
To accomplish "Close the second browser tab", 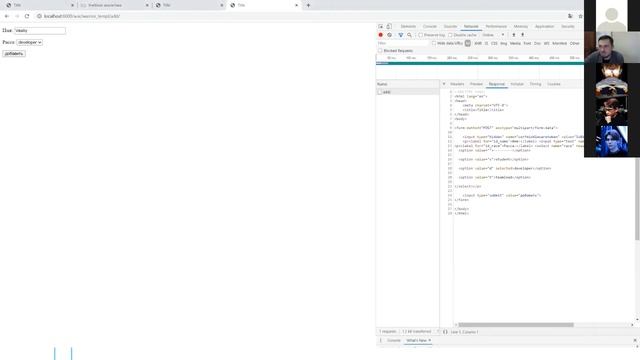I will [147, 5].
